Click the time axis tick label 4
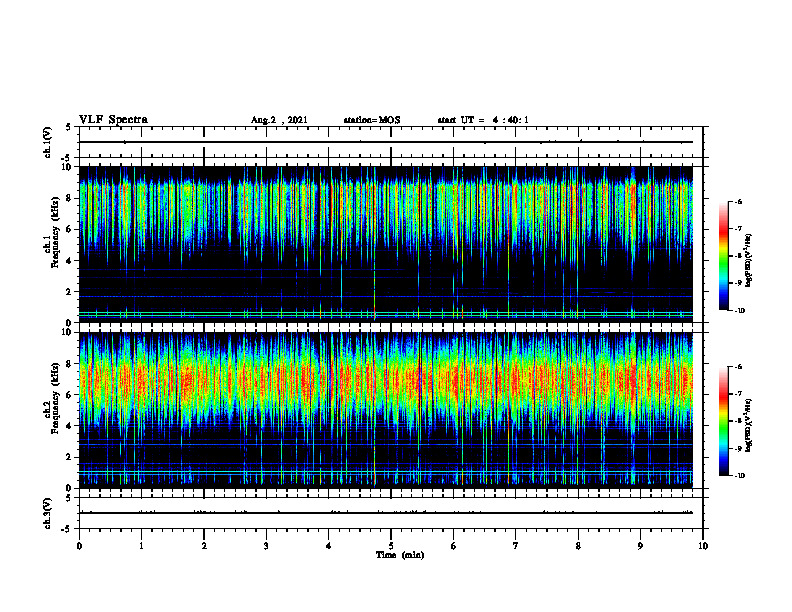 click(329, 546)
